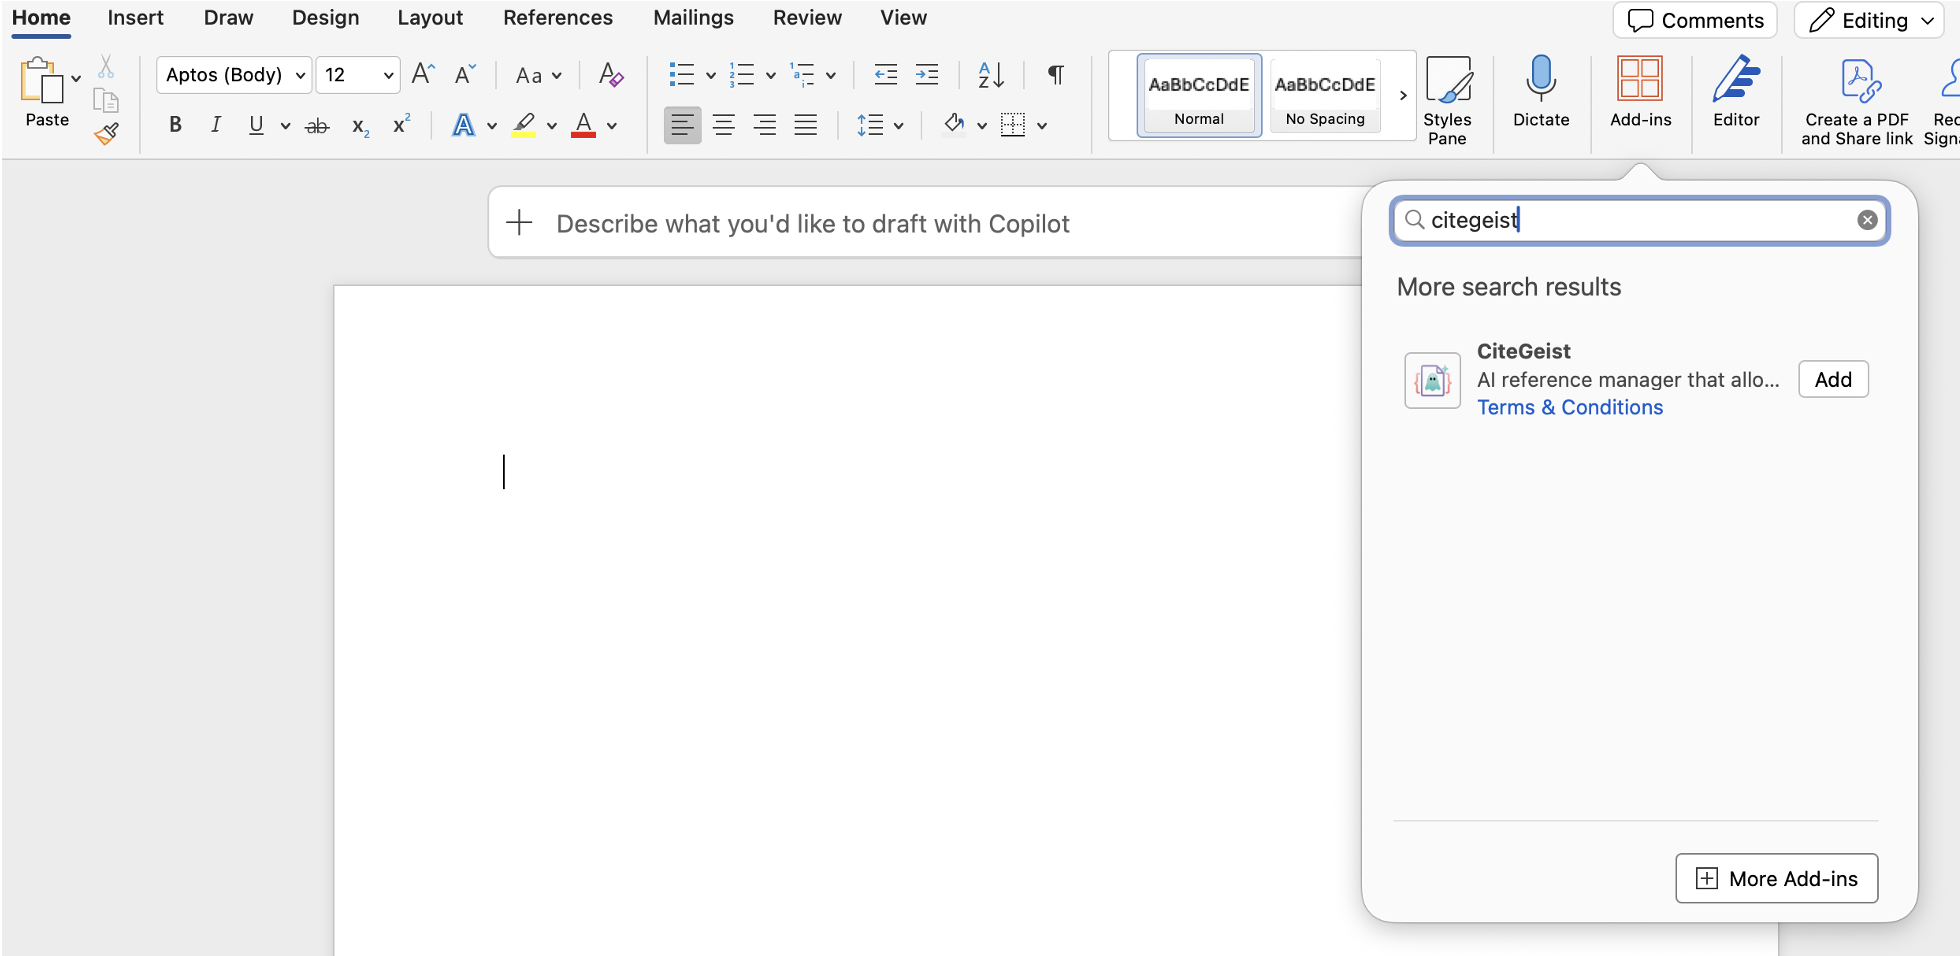
Task: Toggle show paragraph marks
Action: click(x=1056, y=74)
